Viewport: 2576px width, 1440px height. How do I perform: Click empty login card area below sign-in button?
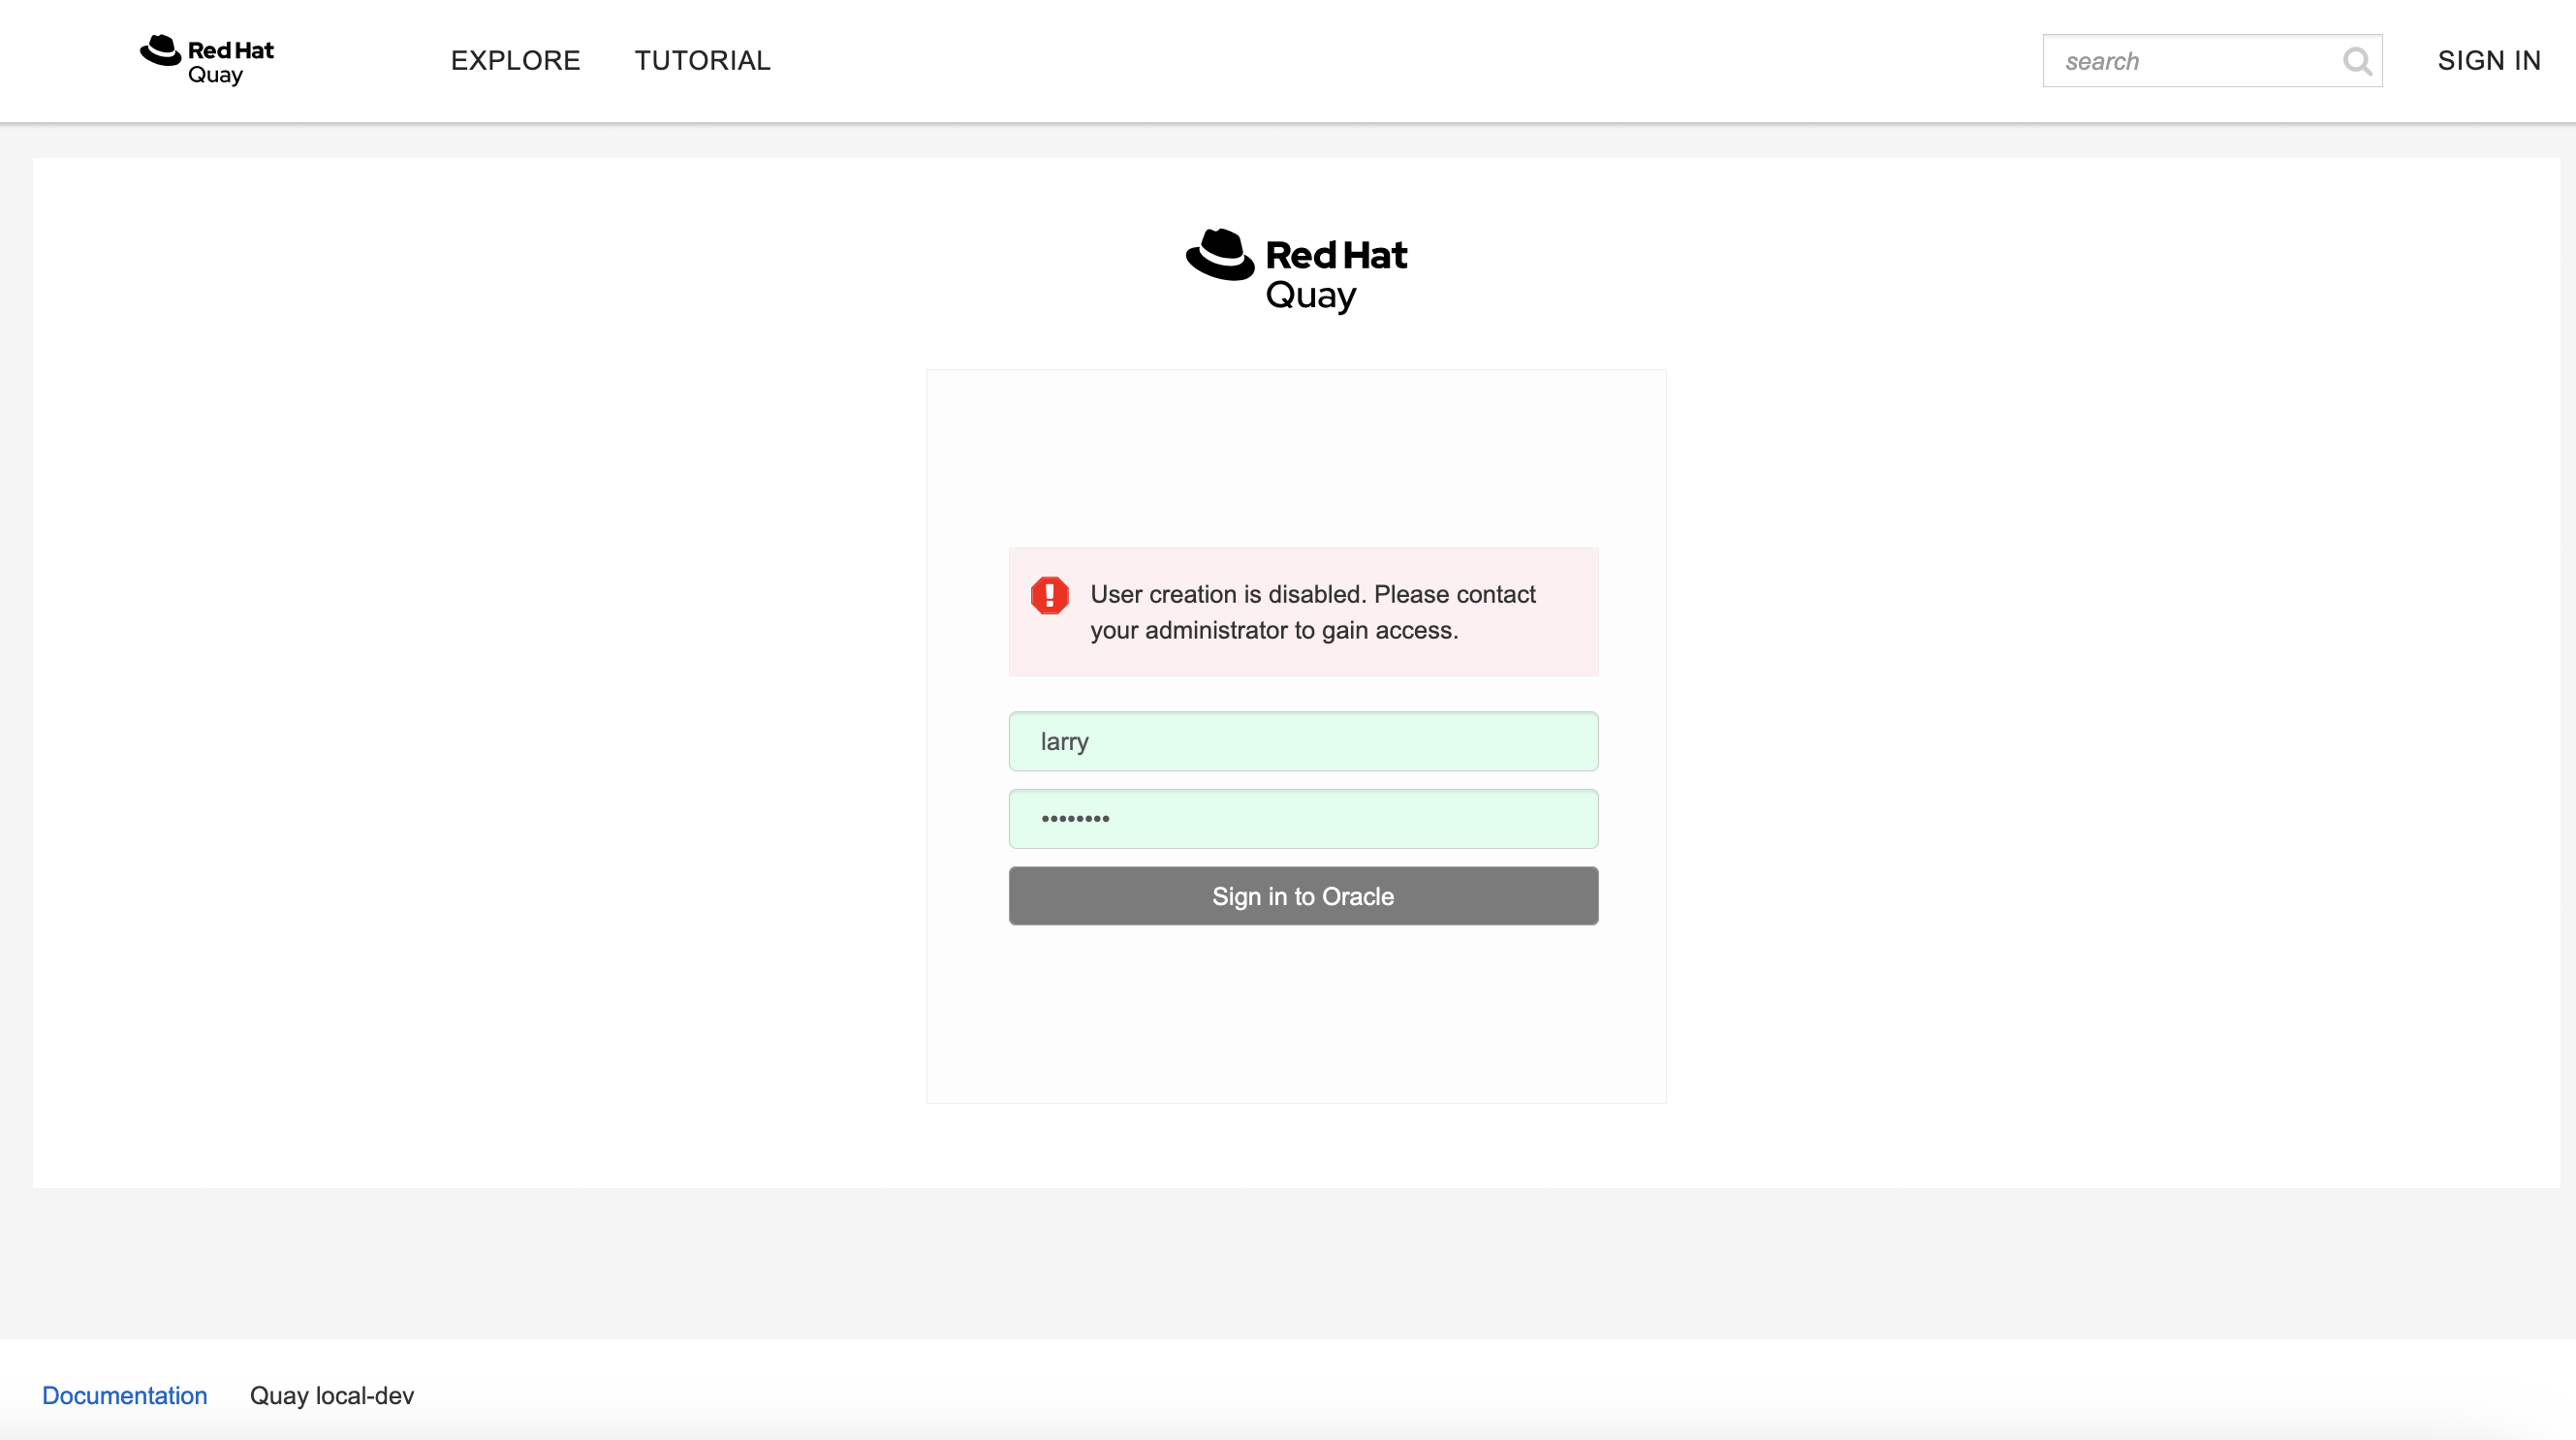1296,1015
